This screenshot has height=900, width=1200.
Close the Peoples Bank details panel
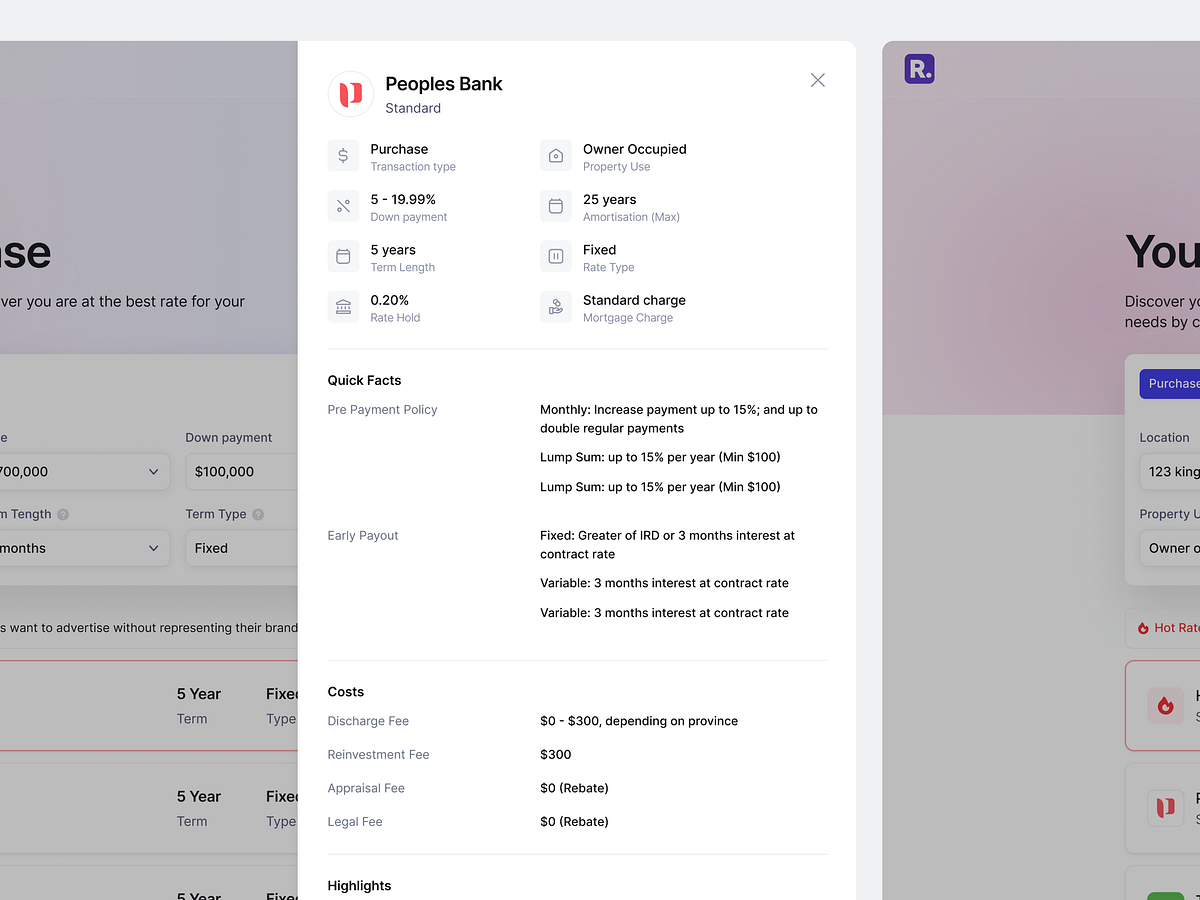[818, 80]
